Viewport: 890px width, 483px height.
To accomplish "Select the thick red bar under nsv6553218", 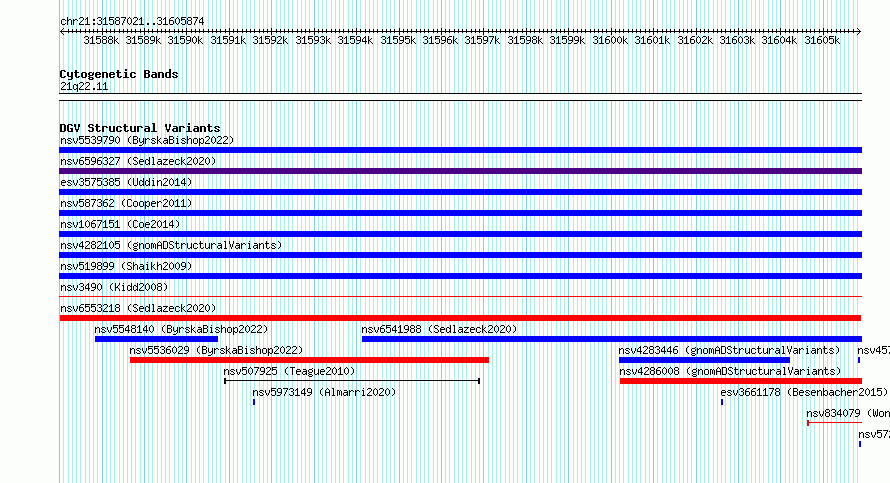I will 460,318.
